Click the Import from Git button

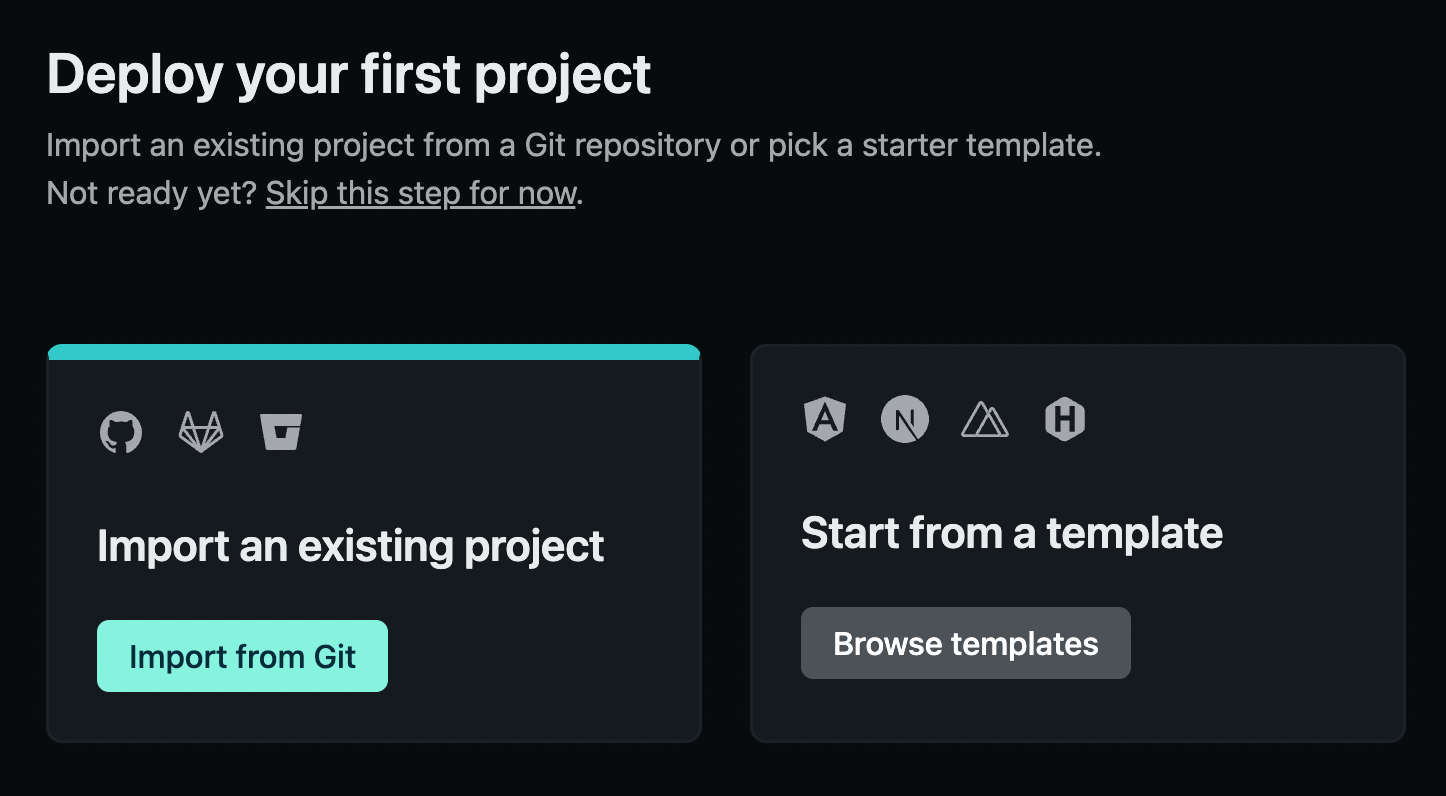tap(242, 656)
